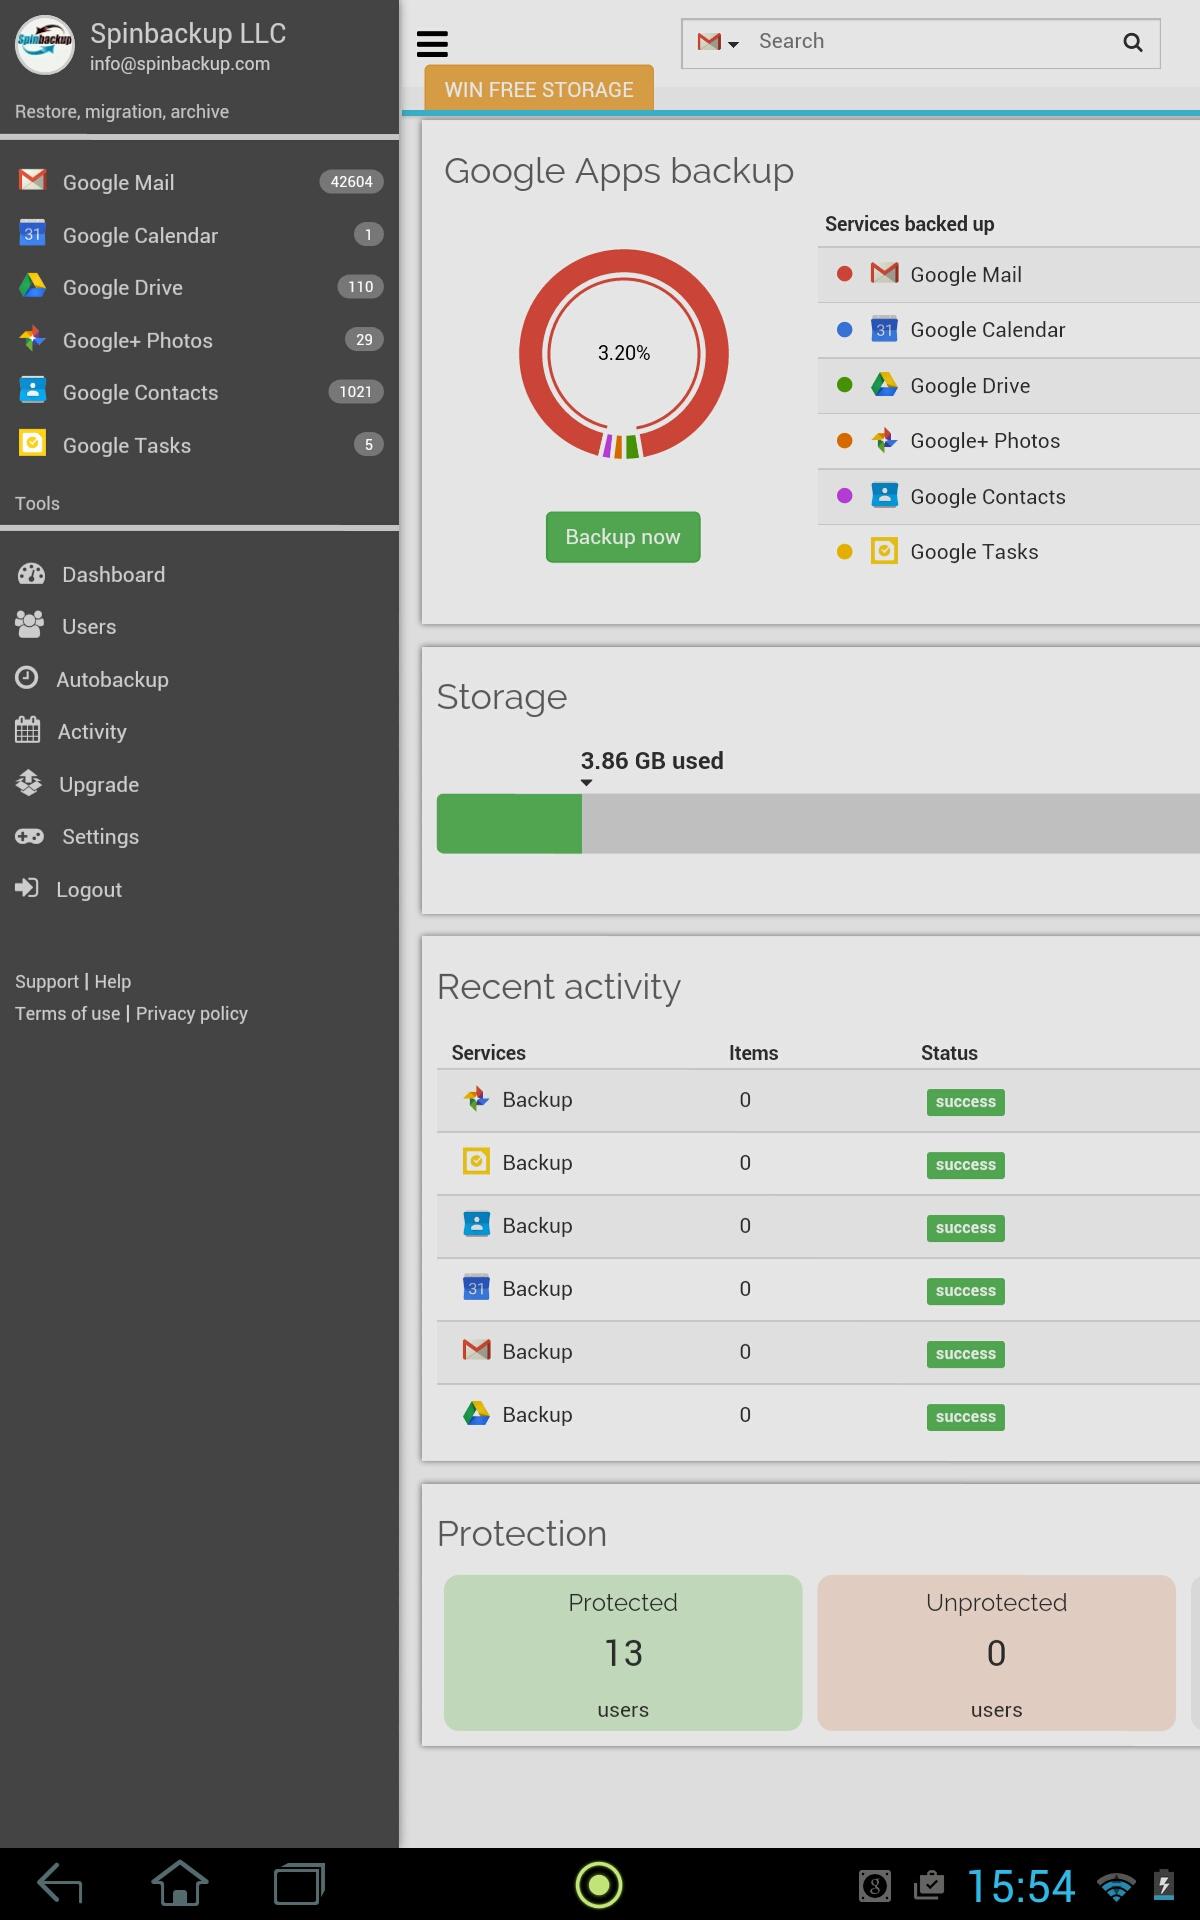1200x1920 pixels.
Task: Click the Google Drive icon in sidebar
Action: 32,286
